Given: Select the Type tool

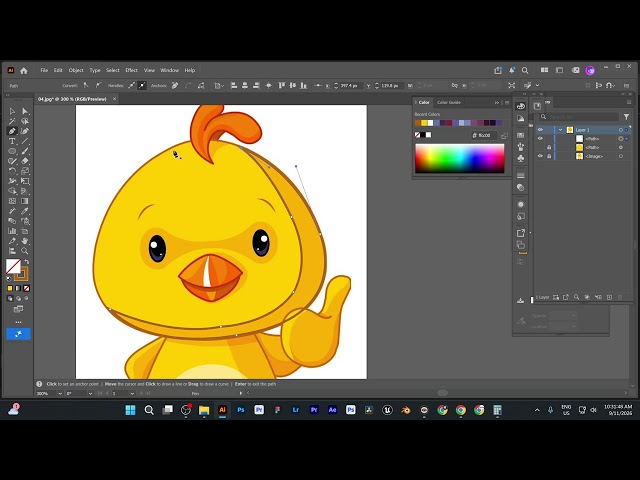Looking at the screenshot, I should click(12, 141).
